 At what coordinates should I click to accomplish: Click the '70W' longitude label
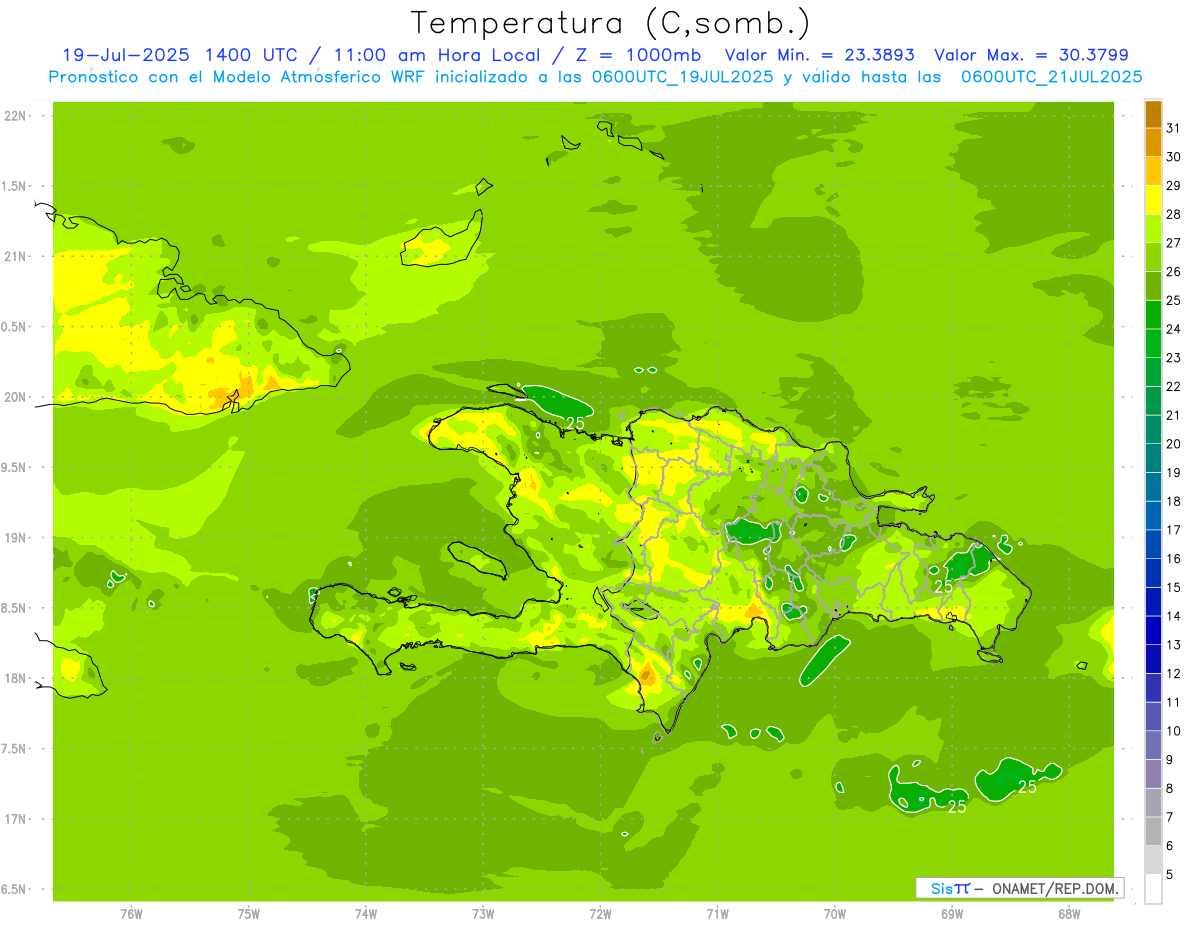click(835, 914)
